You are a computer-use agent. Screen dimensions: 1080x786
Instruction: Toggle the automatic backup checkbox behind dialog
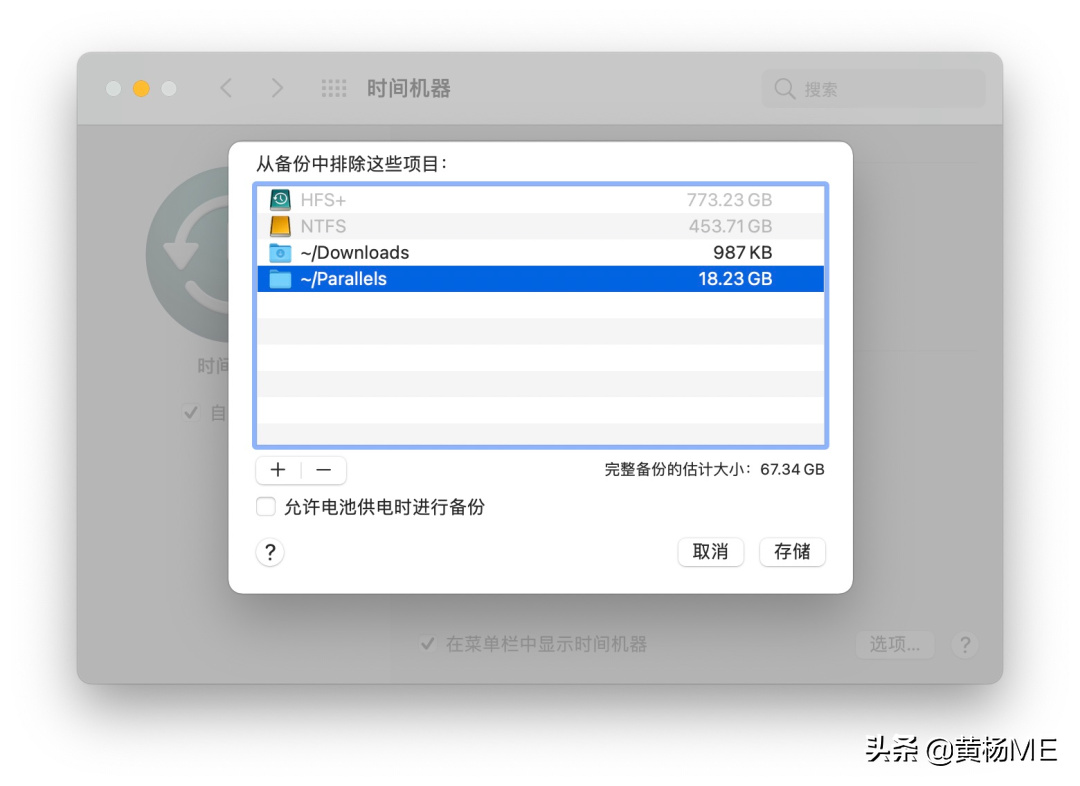[191, 413]
